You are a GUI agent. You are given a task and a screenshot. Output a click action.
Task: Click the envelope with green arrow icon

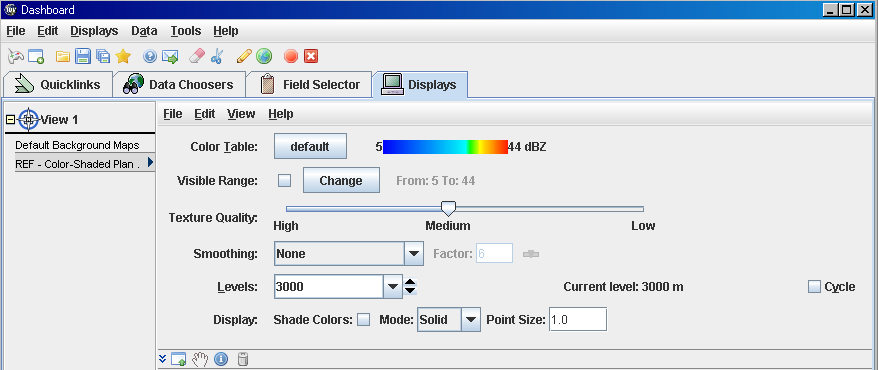(170, 56)
